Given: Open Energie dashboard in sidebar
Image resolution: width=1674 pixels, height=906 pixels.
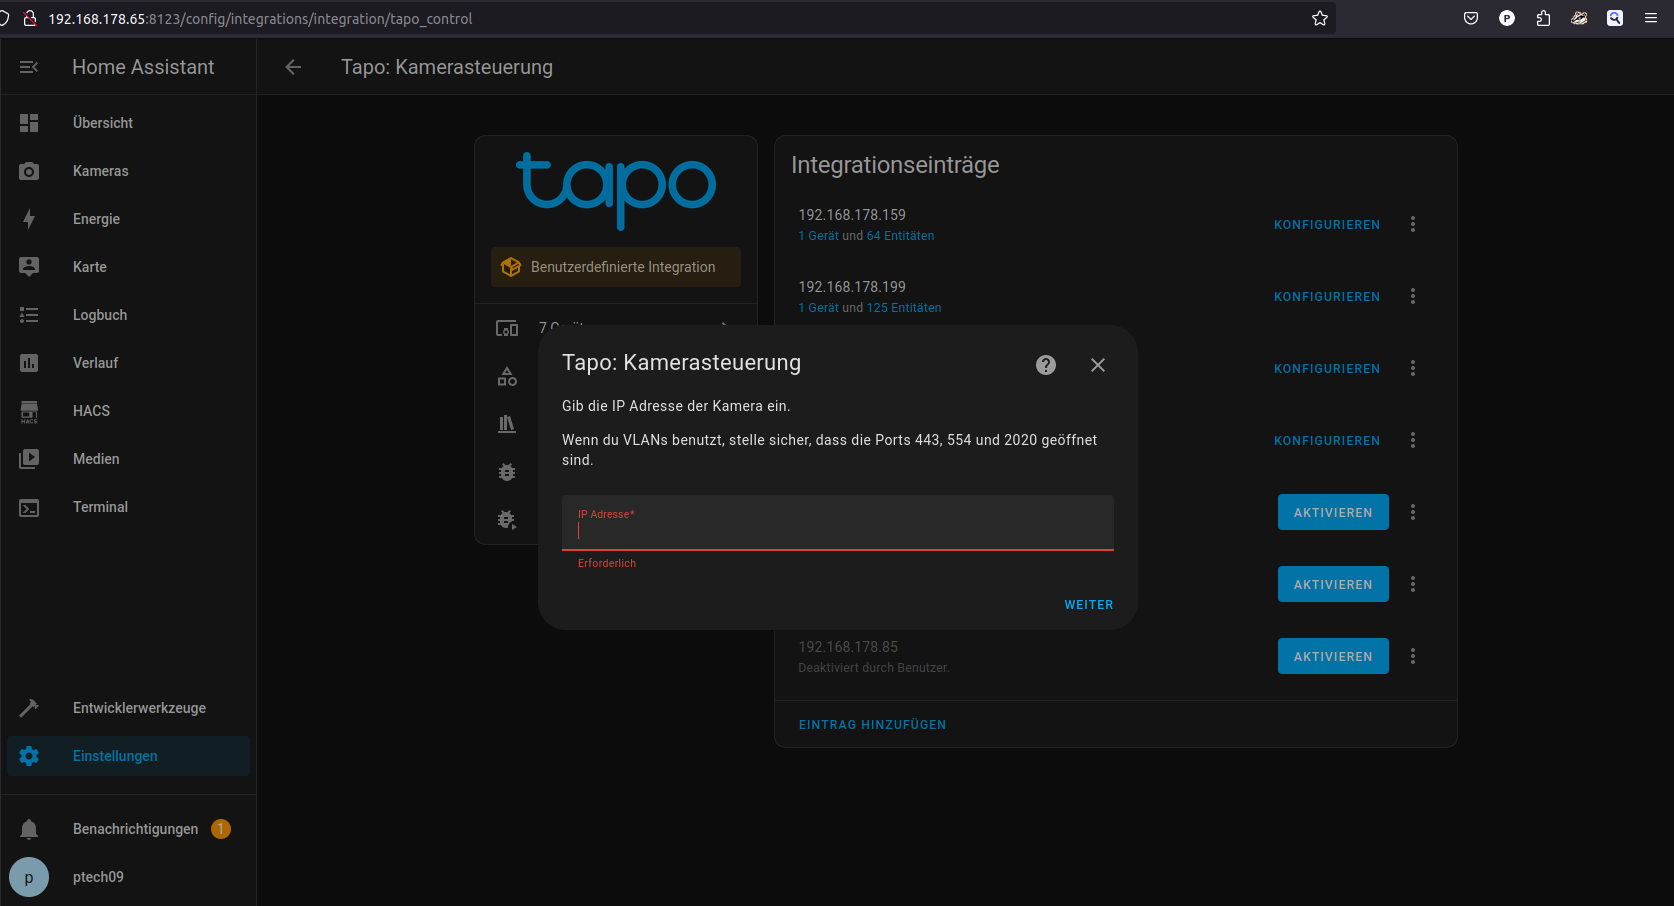Looking at the screenshot, I should point(96,219).
